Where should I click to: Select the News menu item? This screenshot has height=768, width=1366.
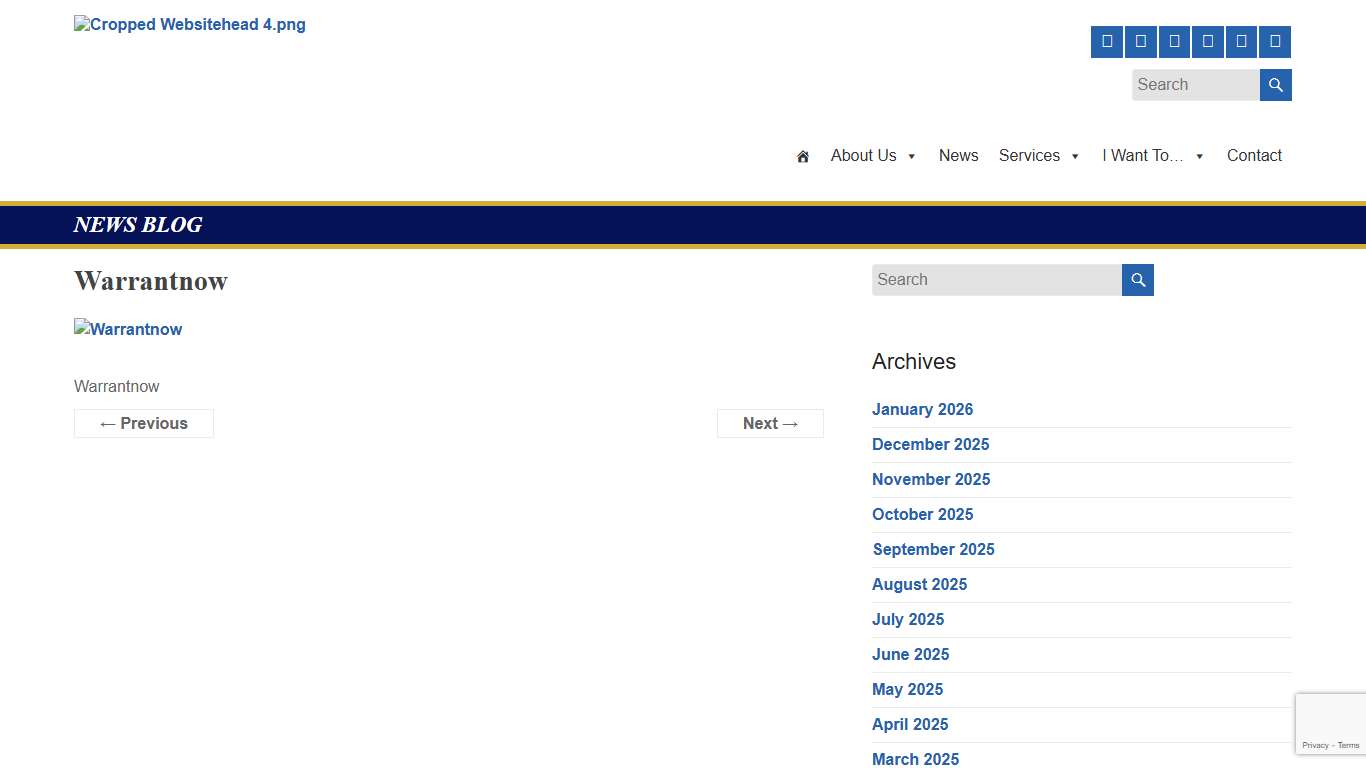tap(958, 155)
